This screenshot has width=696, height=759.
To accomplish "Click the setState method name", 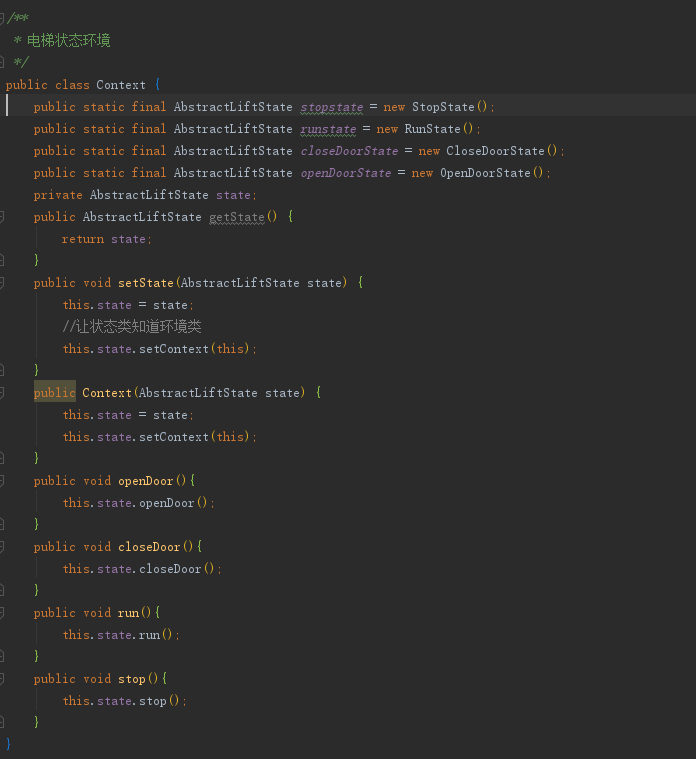I will [146, 283].
